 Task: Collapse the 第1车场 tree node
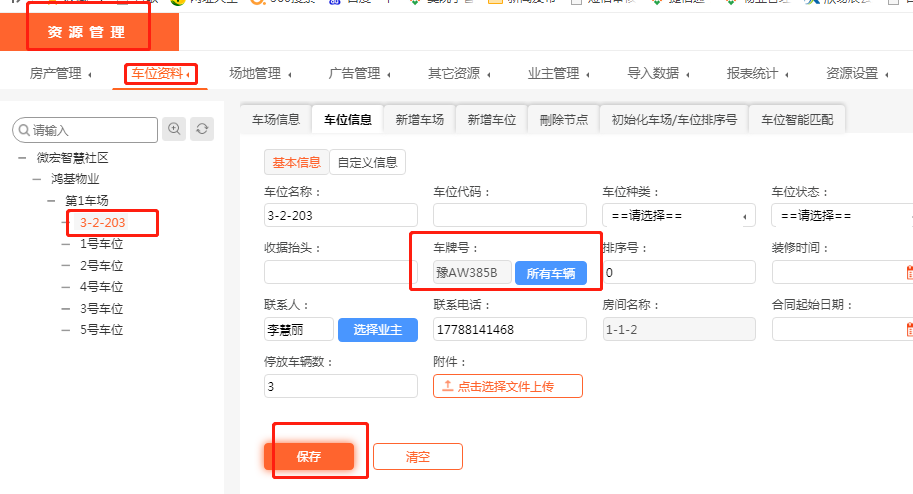[x=51, y=201]
